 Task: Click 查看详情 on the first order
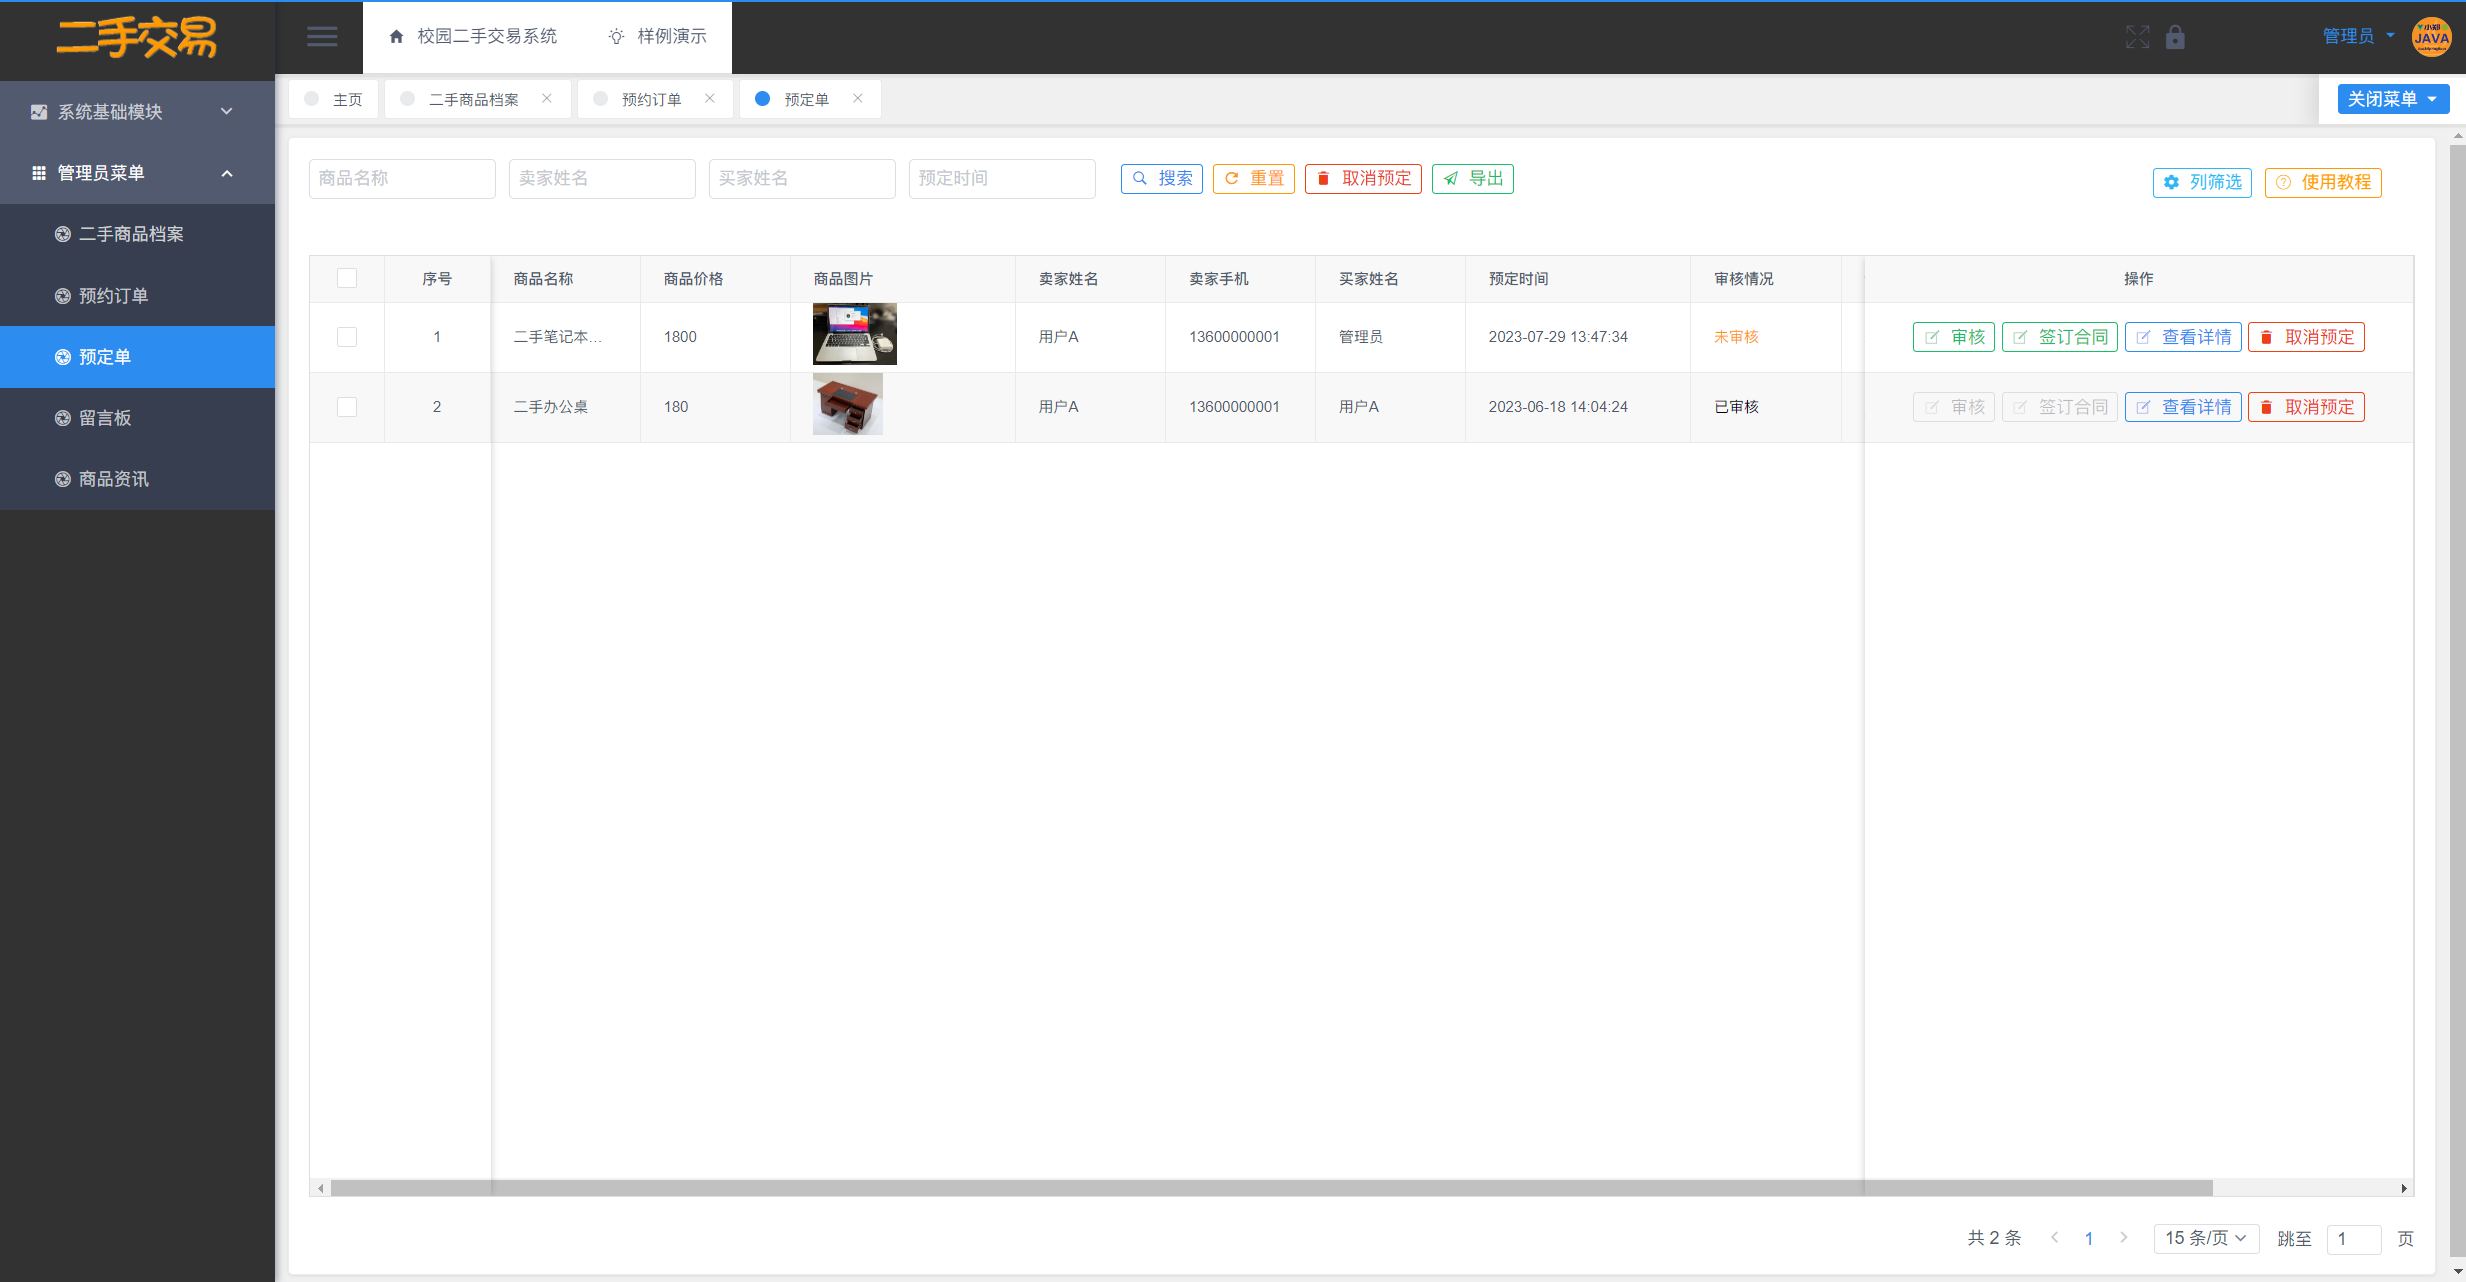point(2183,337)
